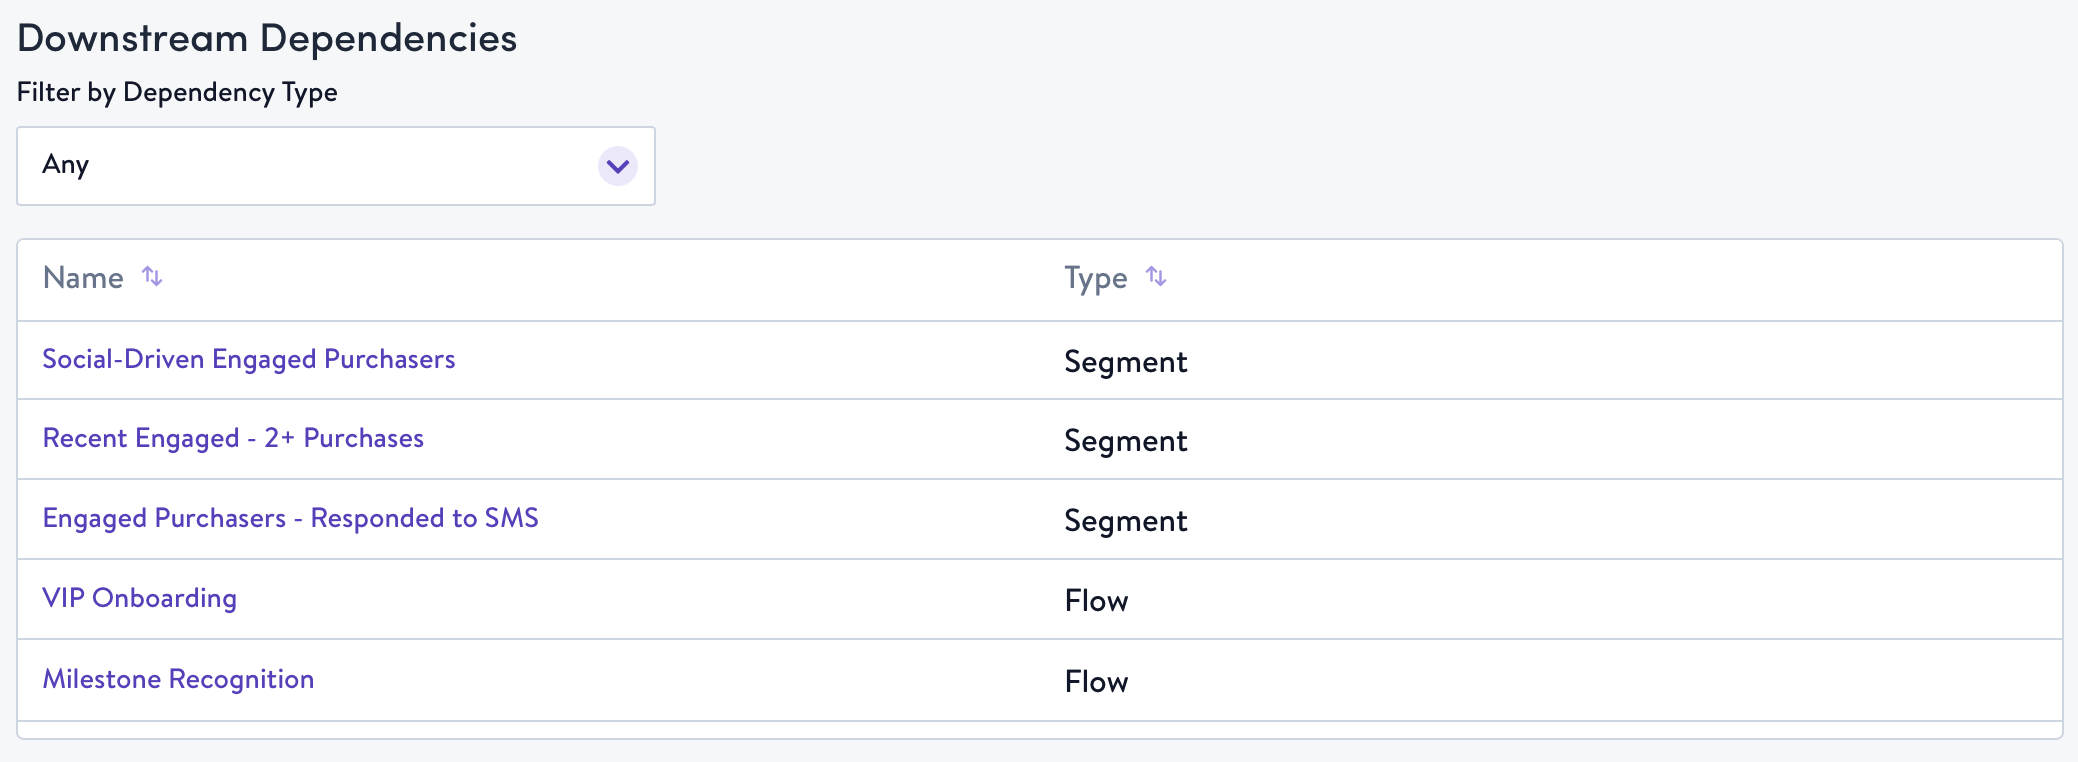The image size is (2078, 762).
Task: Click Segment type of Social-Driven Engaged Purchasers
Action: click(x=1125, y=362)
